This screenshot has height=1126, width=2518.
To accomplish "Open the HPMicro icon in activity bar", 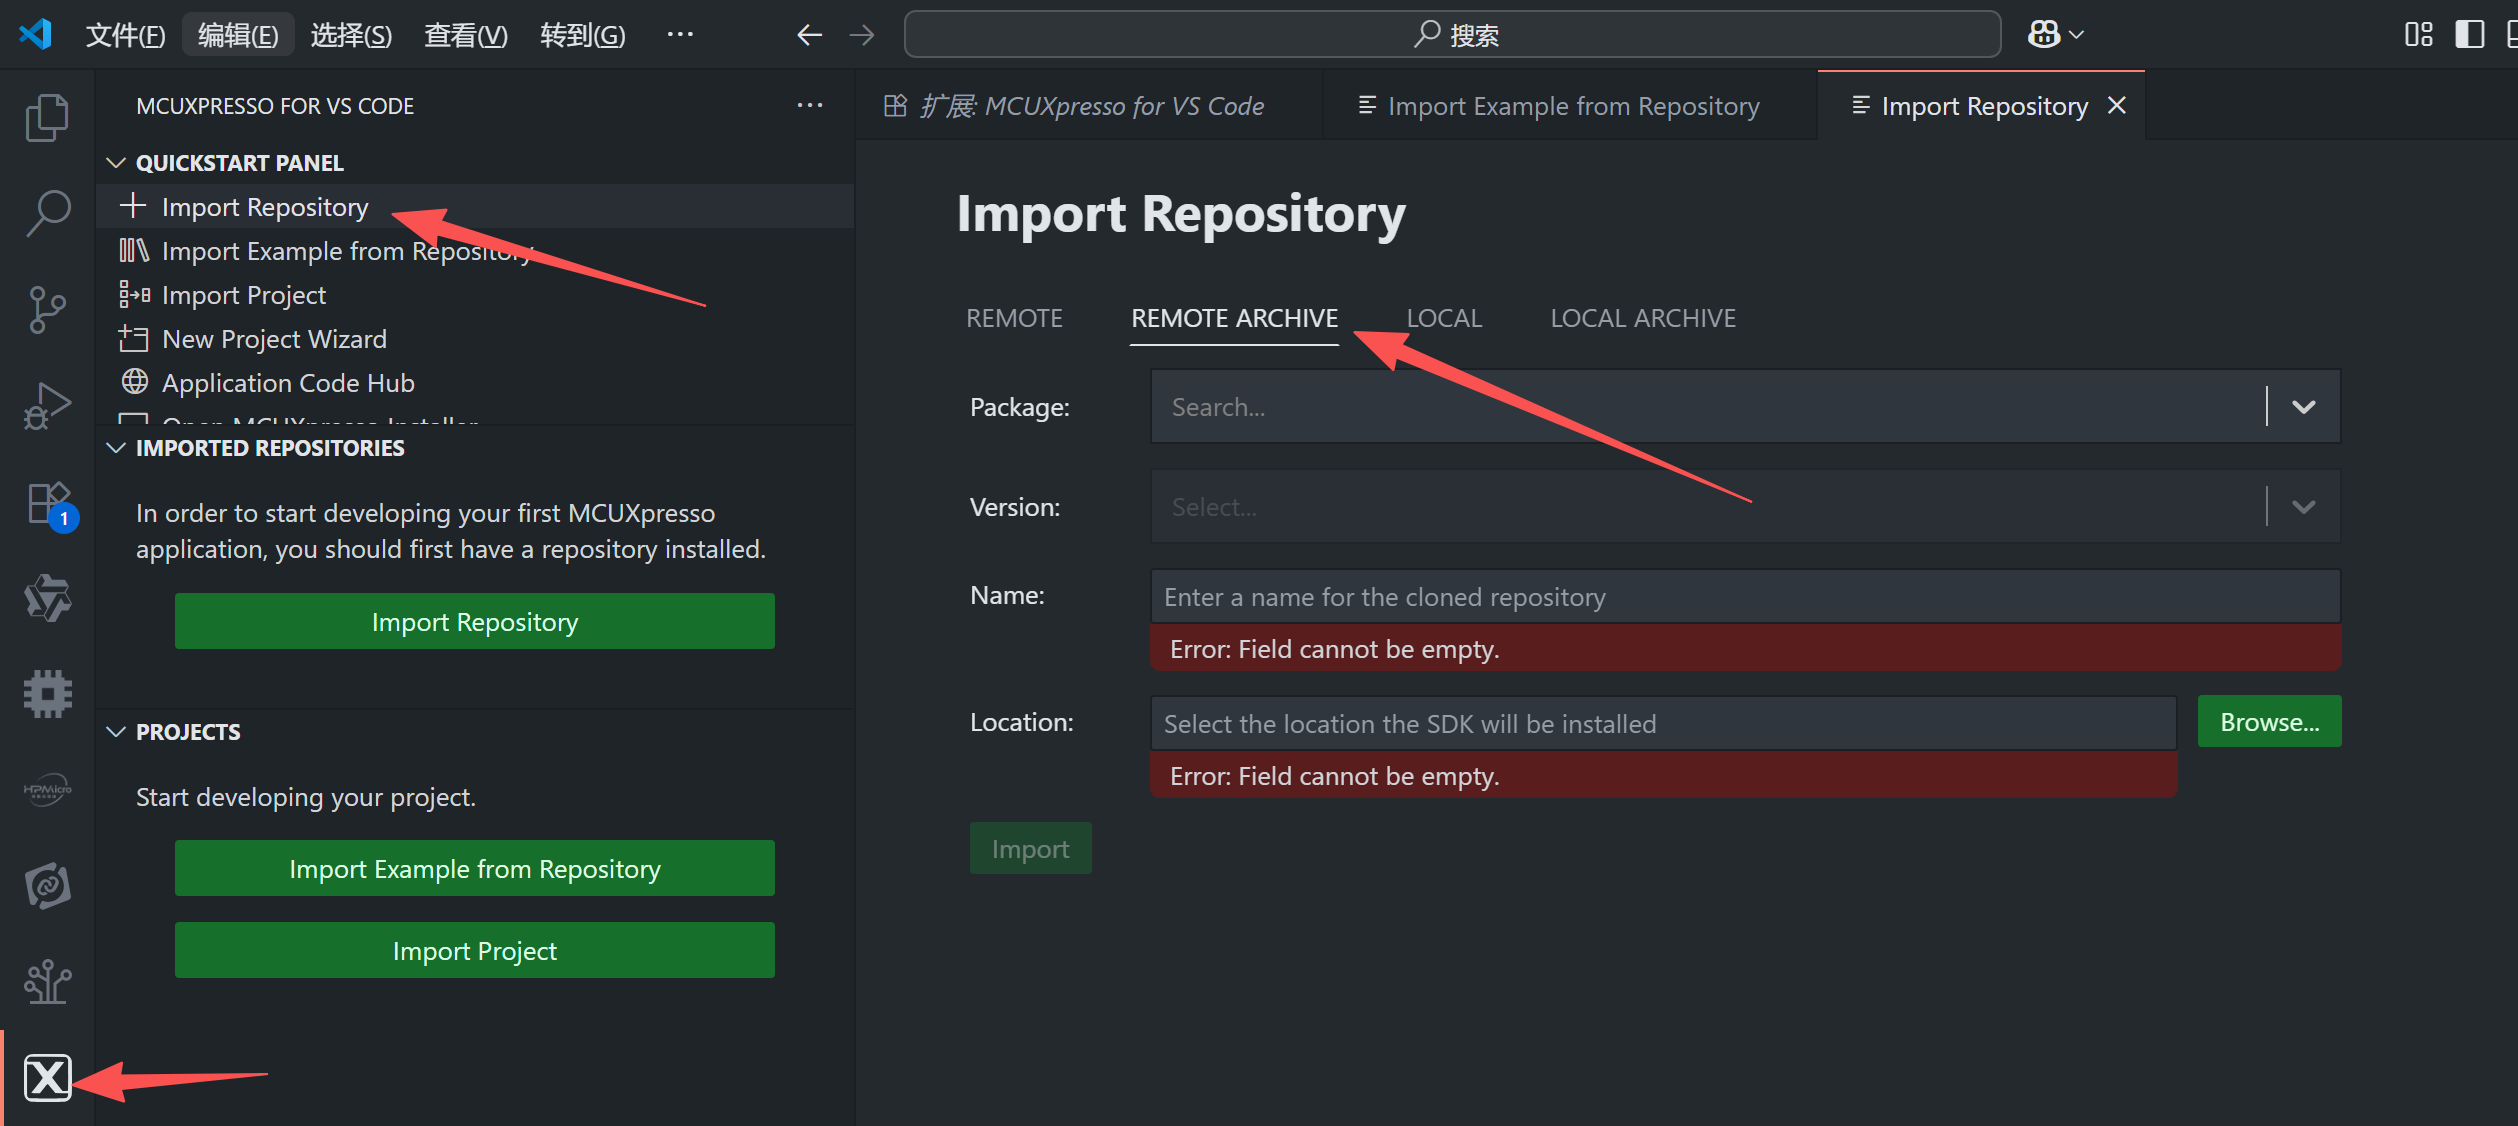I will tap(47, 790).
